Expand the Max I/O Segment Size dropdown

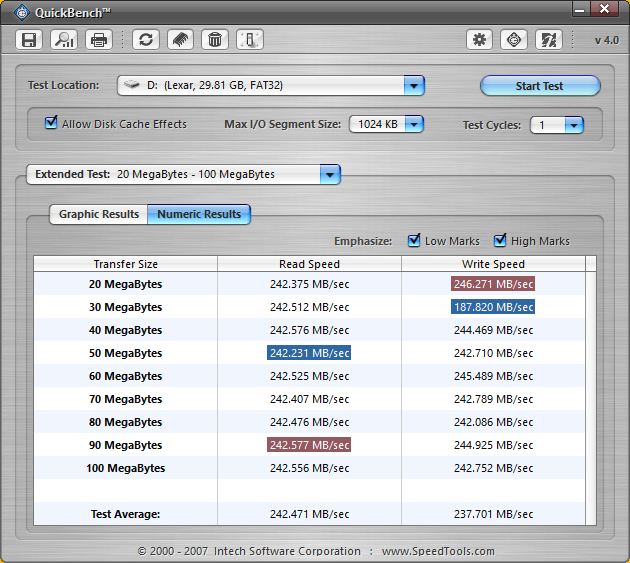click(413, 125)
